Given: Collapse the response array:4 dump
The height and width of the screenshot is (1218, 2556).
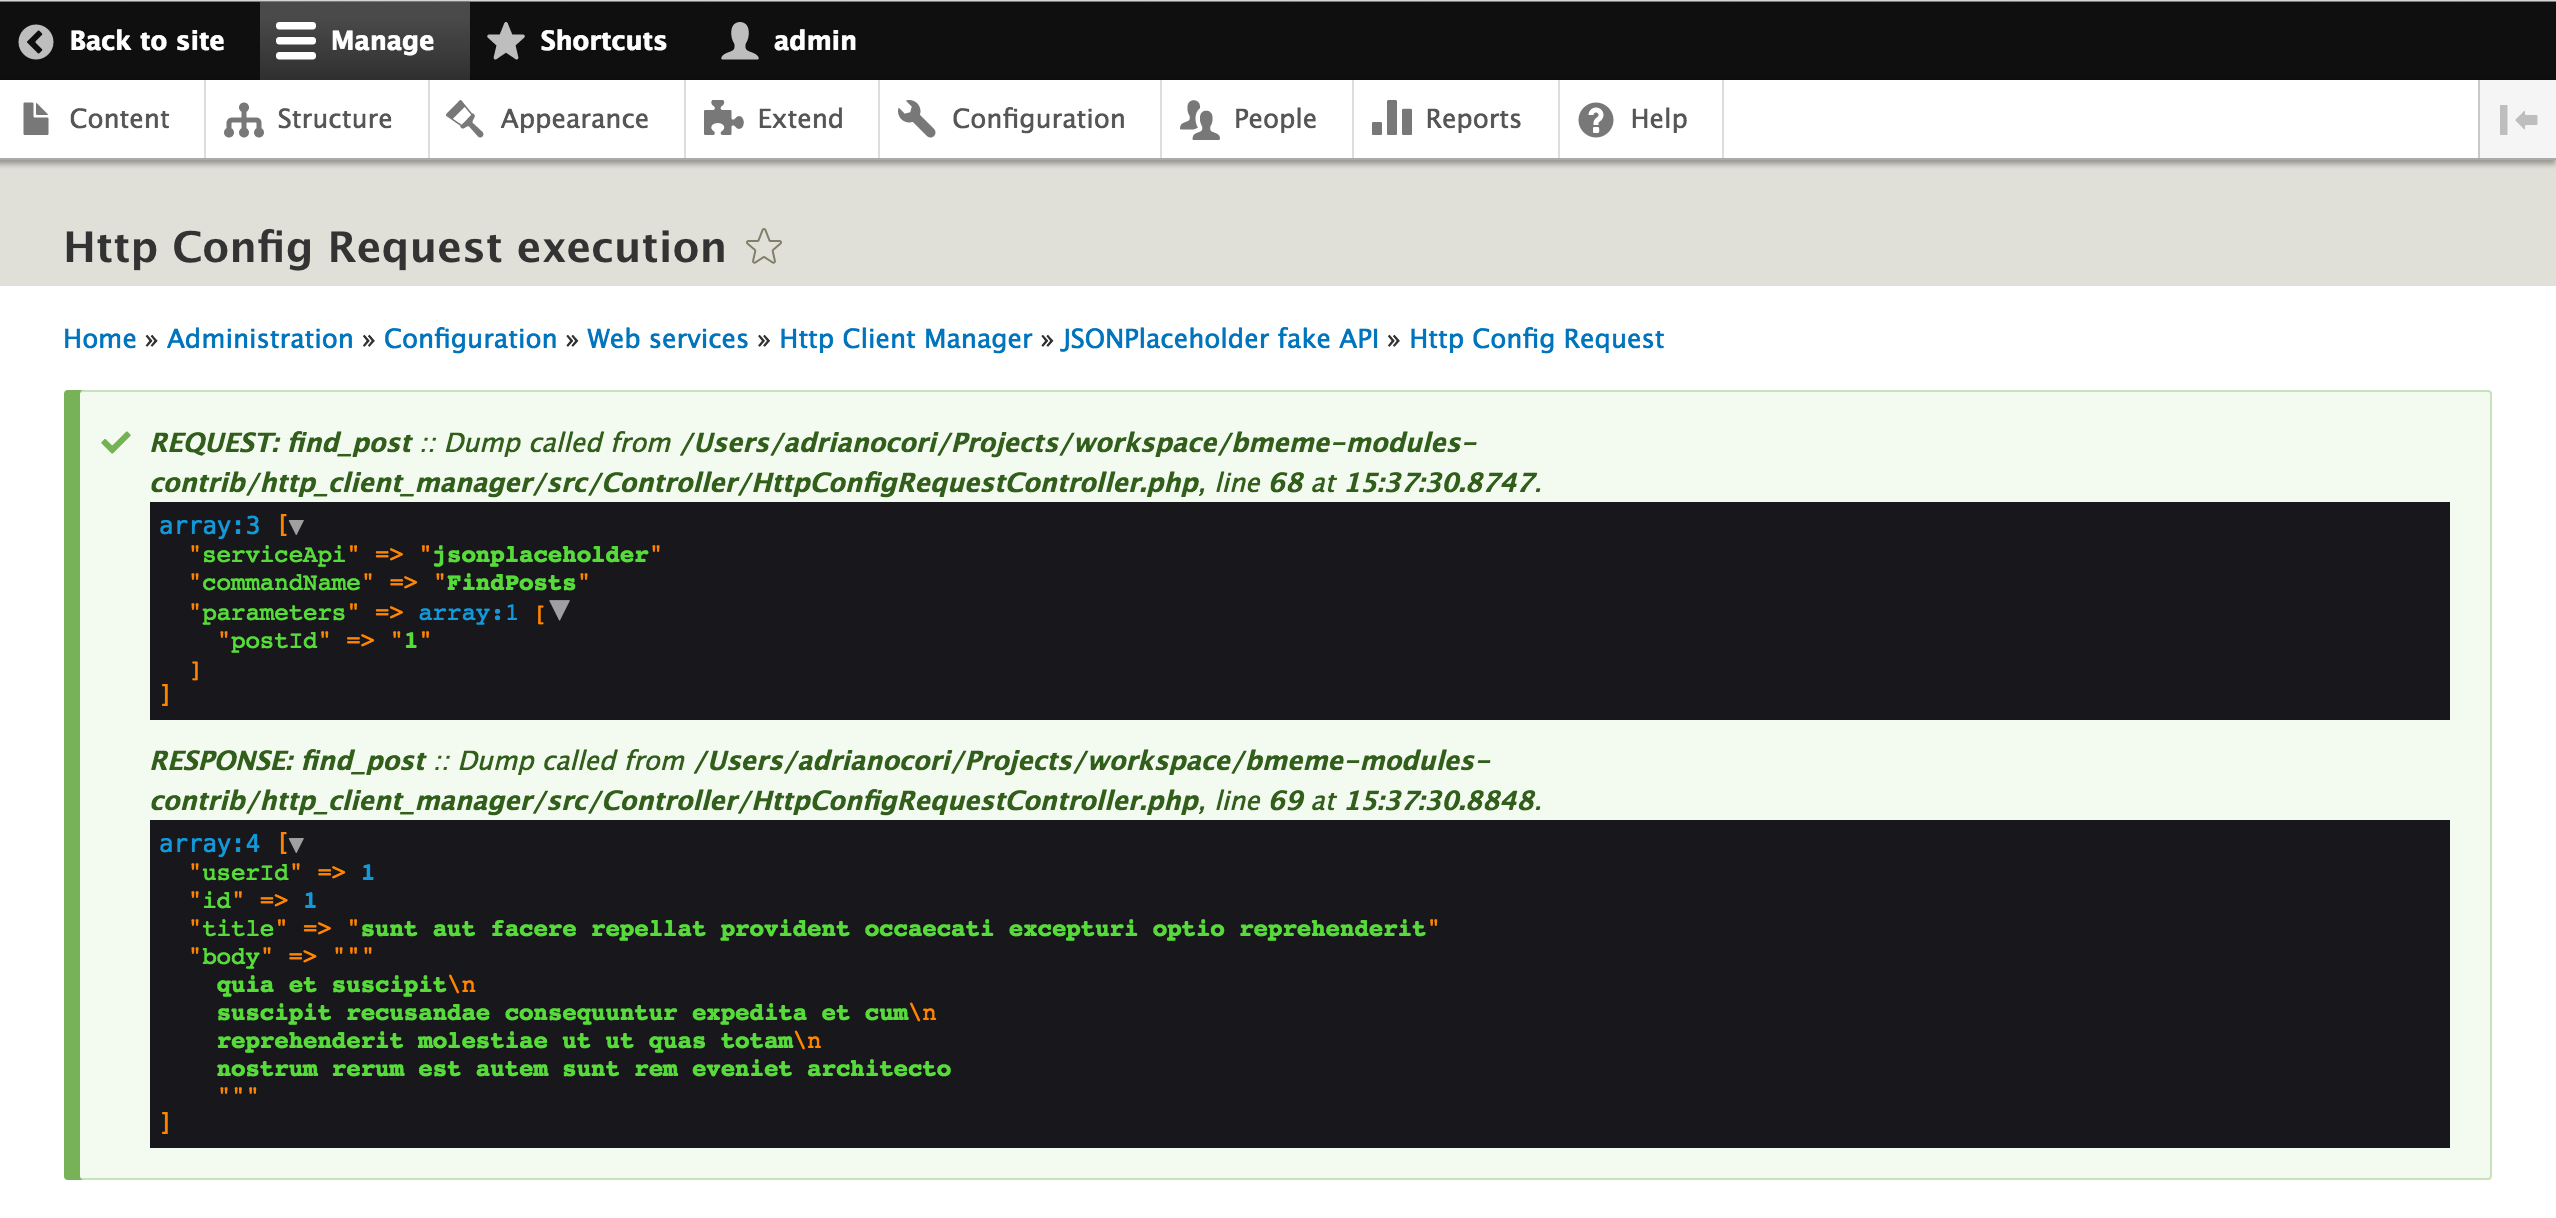Looking at the screenshot, I should (296, 844).
